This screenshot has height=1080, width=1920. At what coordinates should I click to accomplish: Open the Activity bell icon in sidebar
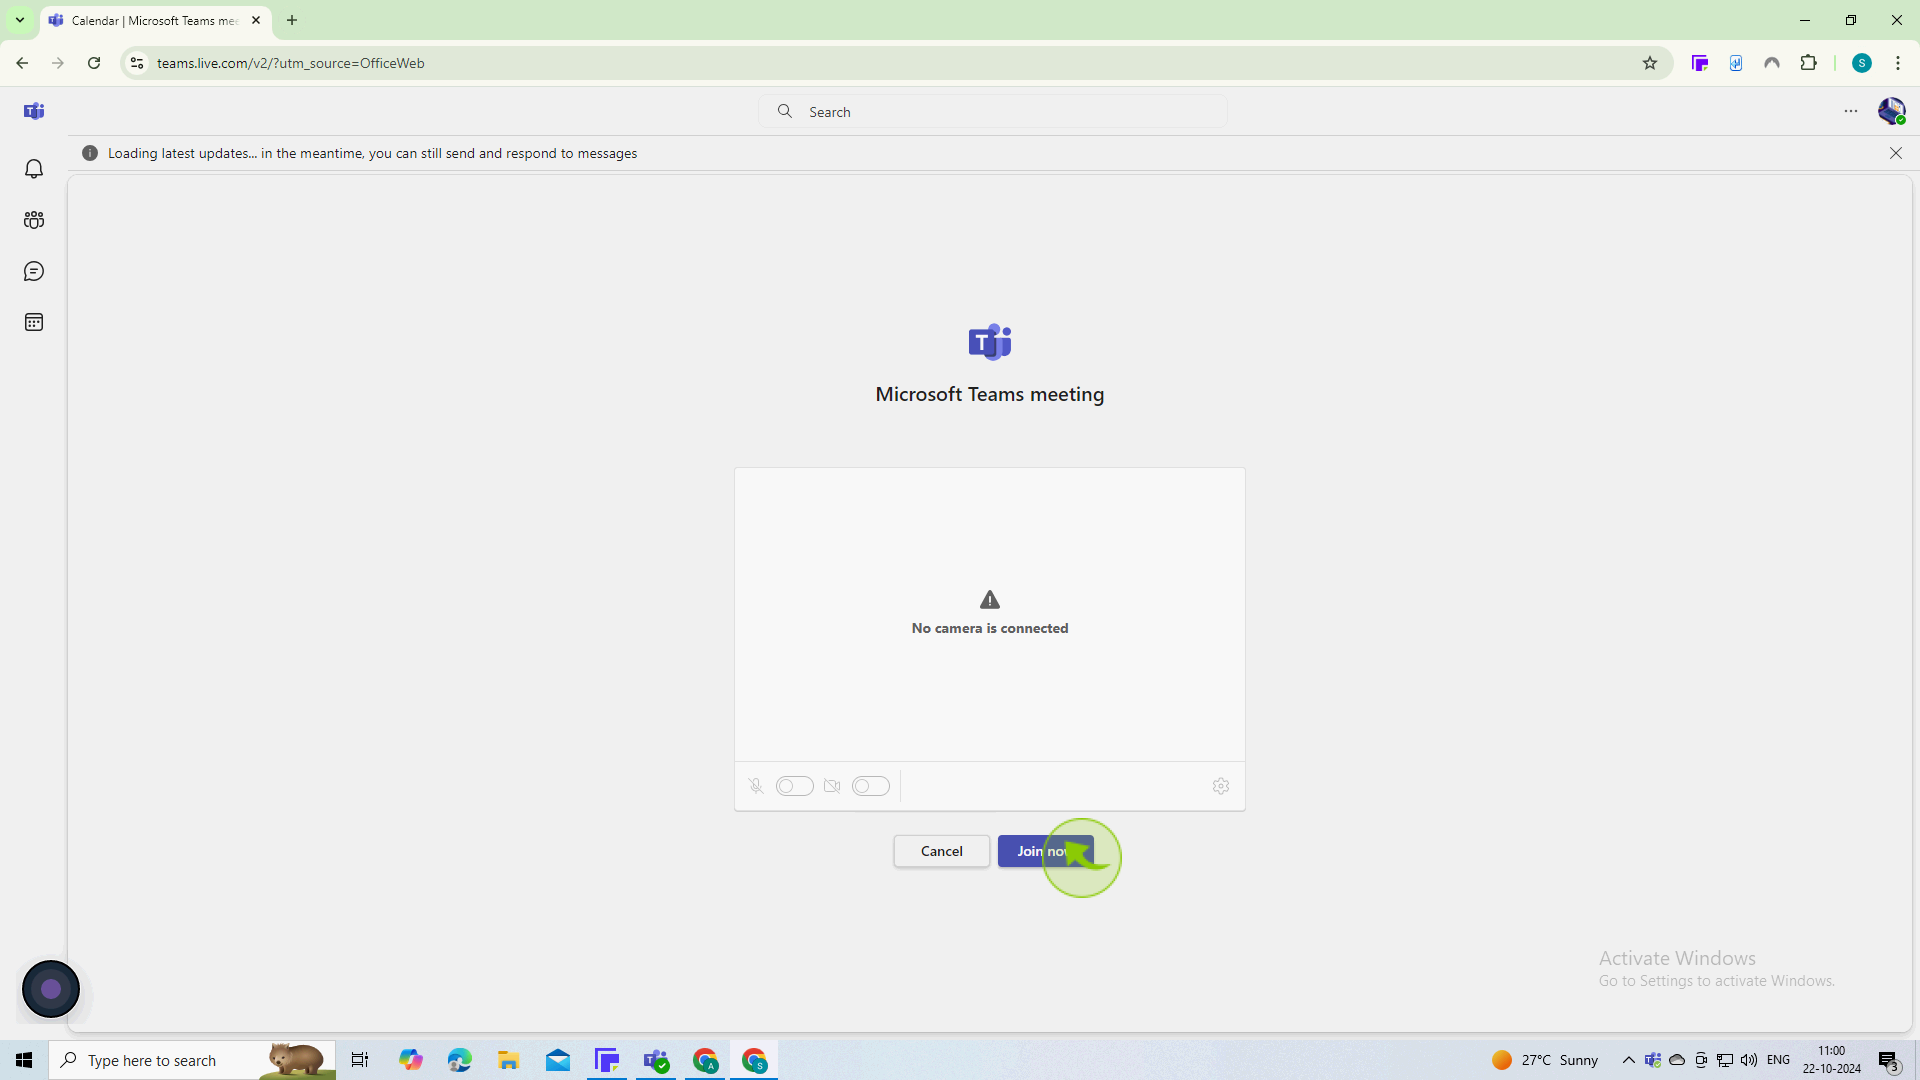(34, 169)
